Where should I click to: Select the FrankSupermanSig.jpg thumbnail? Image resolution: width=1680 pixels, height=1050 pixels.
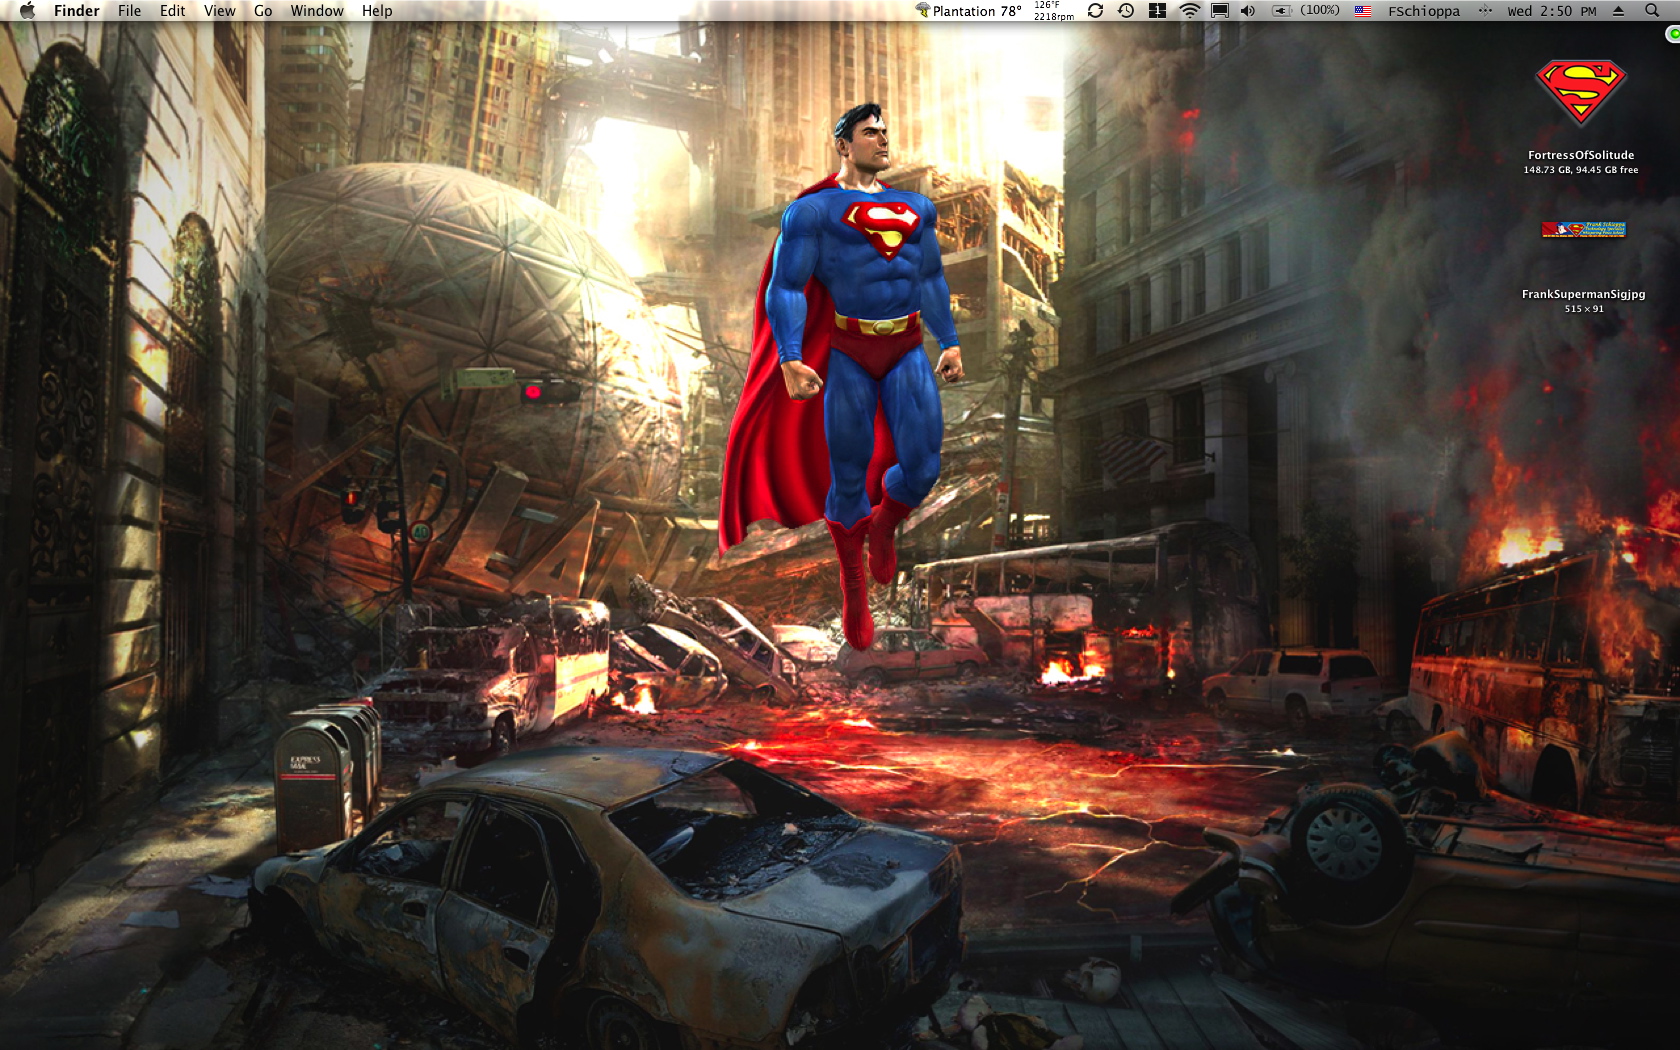click(1584, 230)
